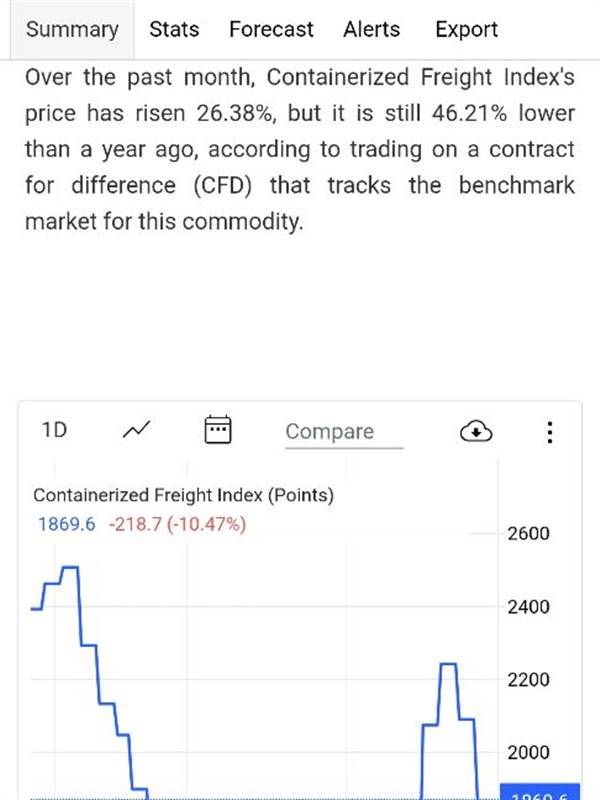
Task: Click the summary paragraph about Containerized Freight Index
Action: [x=300, y=149]
